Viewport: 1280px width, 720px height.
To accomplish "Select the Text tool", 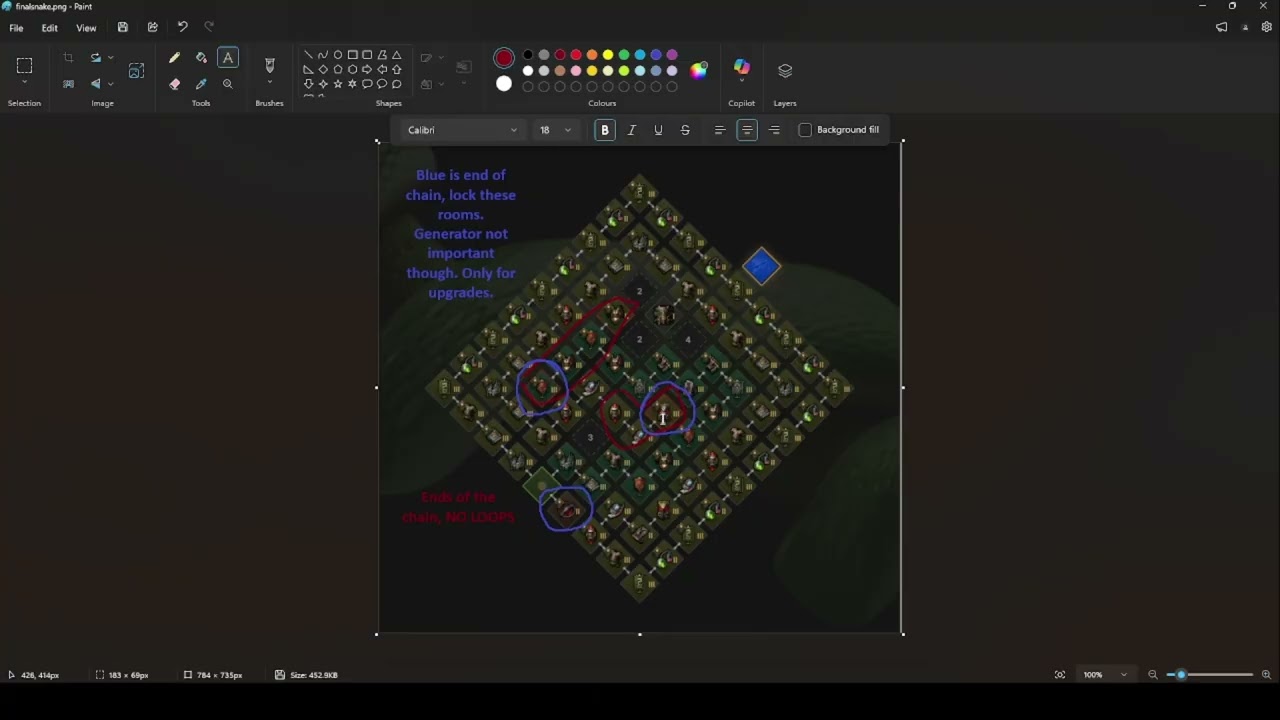I will [x=228, y=58].
